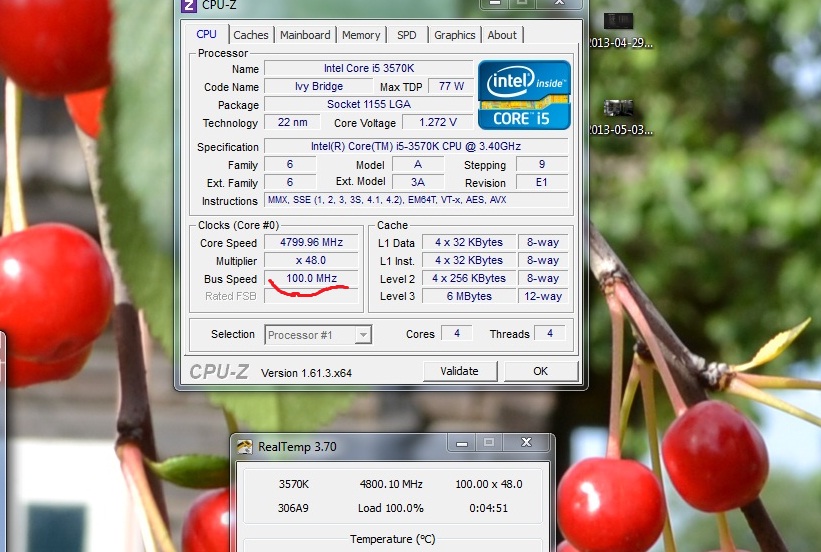Click the Core Speed value field
This screenshot has width=821, height=552.
pyautogui.click(x=315, y=243)
